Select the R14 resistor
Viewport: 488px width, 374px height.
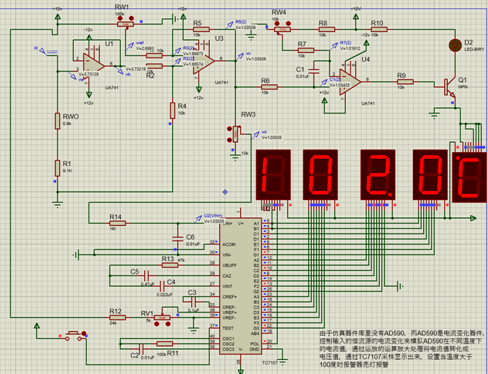tap(118, 223)
